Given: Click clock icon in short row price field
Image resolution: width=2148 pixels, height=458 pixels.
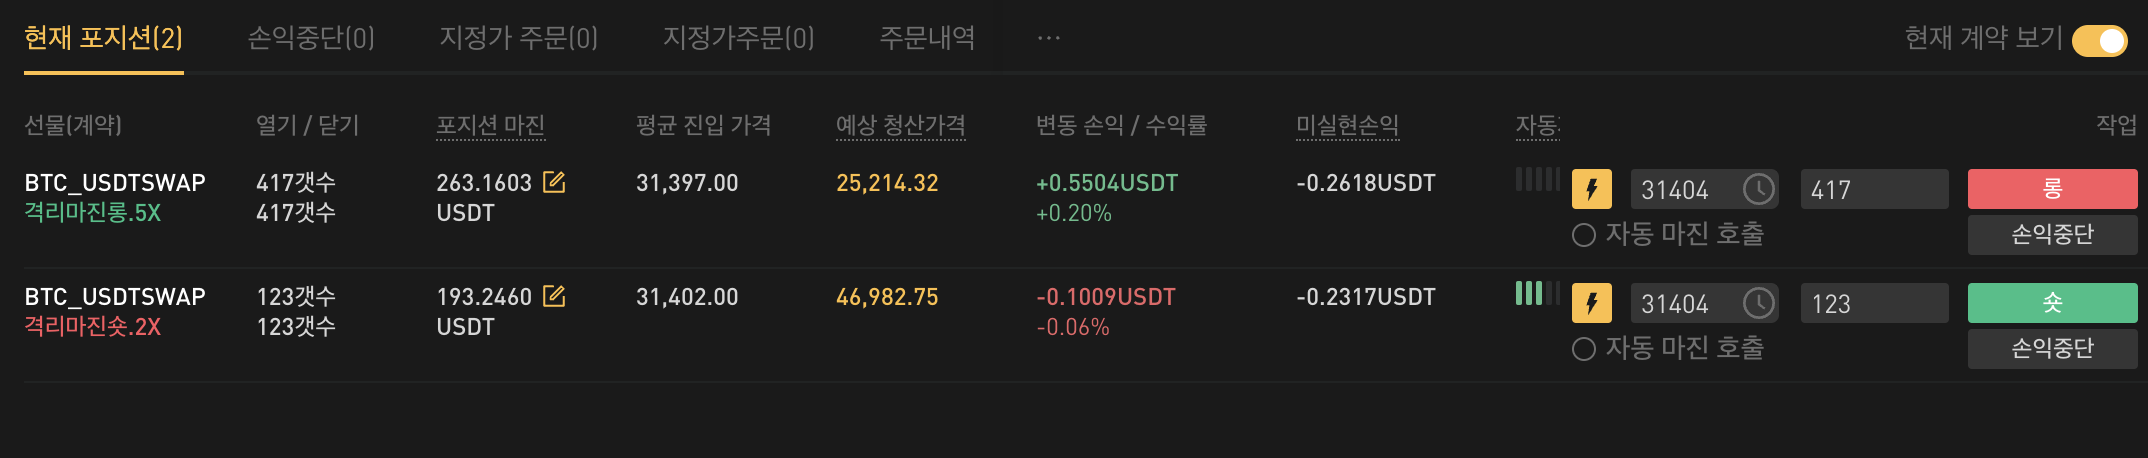Looking at the screenshot, I should pyautogui.click(x=1758, y=303).
